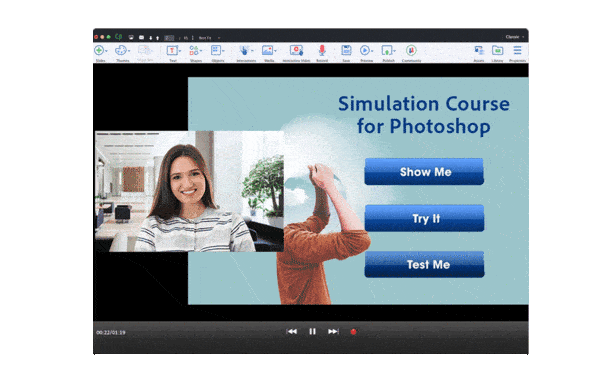
Task: Expand the Interactions dropdown arrow
Action: pyautogui.click(x=252, y=51)
